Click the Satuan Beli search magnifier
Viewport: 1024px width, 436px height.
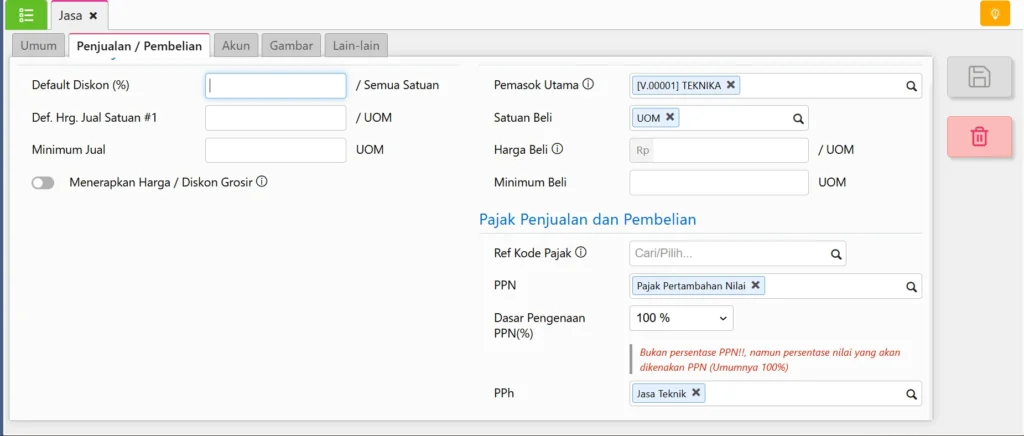797,118
